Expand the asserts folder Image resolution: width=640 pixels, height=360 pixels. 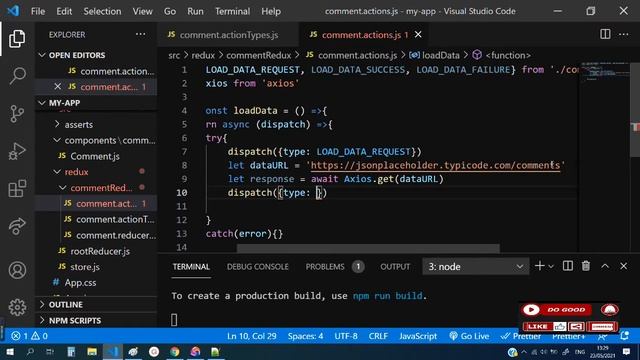[x=78, y=124]
